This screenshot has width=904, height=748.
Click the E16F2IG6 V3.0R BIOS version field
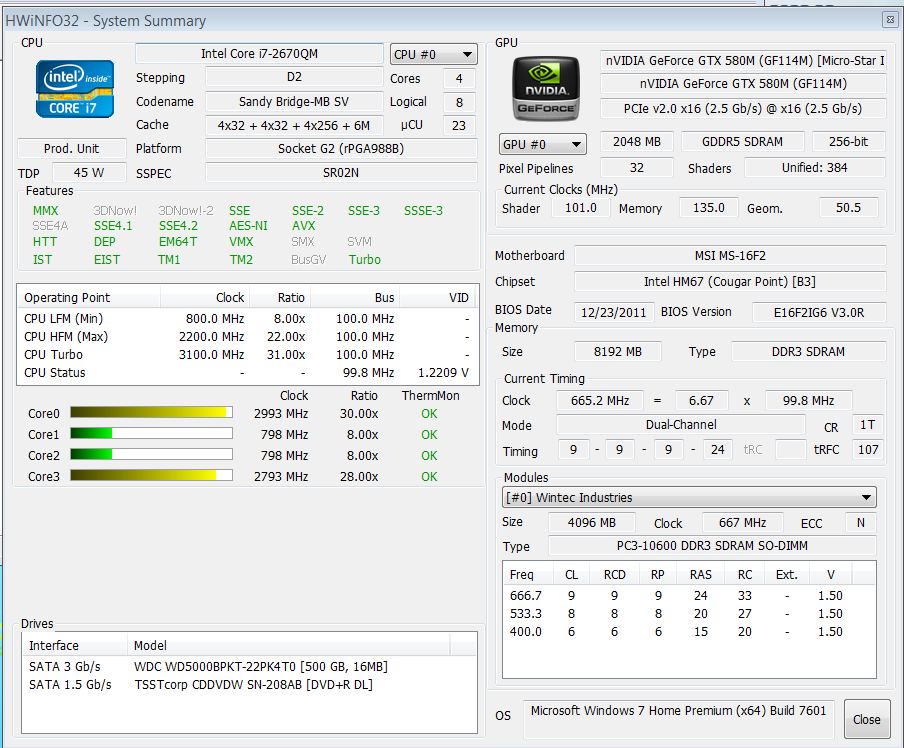819,313
